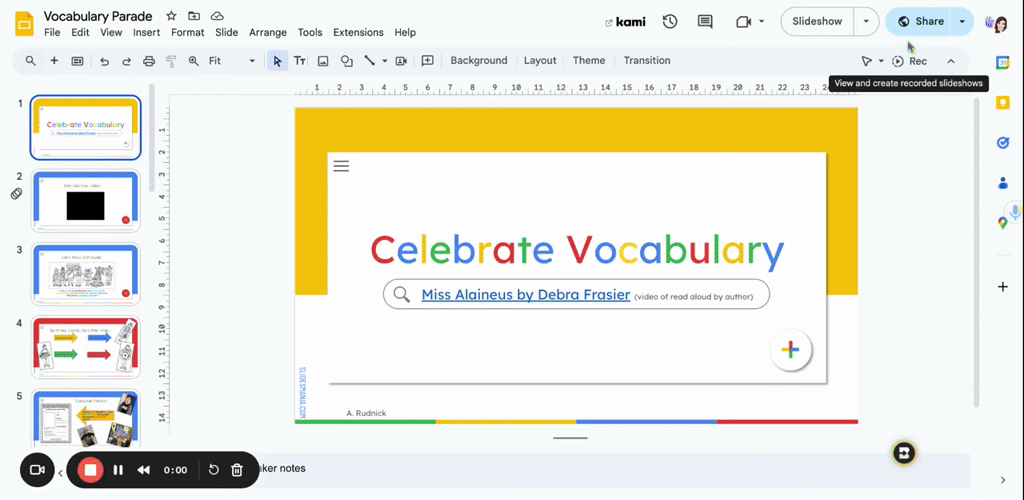This screenshot has width=1024, height=500.
Task: Add a comment from toolbar
Action: click(x=428, y=61)
